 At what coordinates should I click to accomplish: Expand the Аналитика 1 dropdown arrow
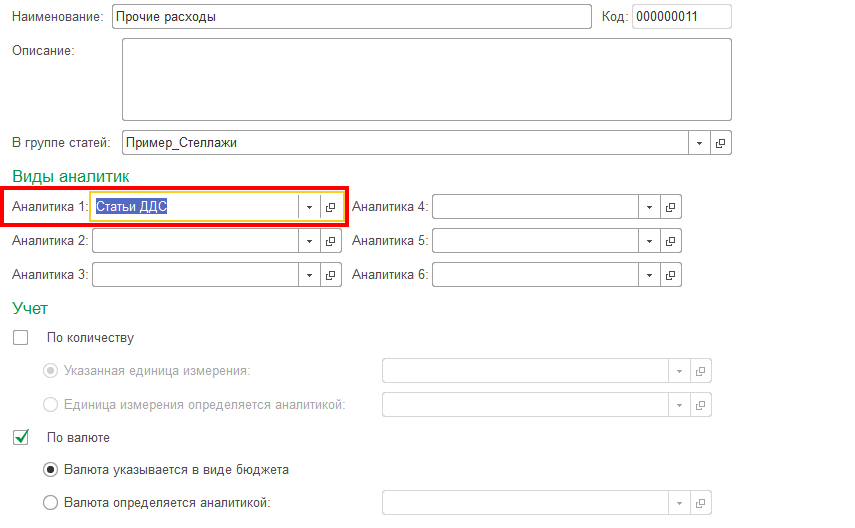tap(309, 207)
